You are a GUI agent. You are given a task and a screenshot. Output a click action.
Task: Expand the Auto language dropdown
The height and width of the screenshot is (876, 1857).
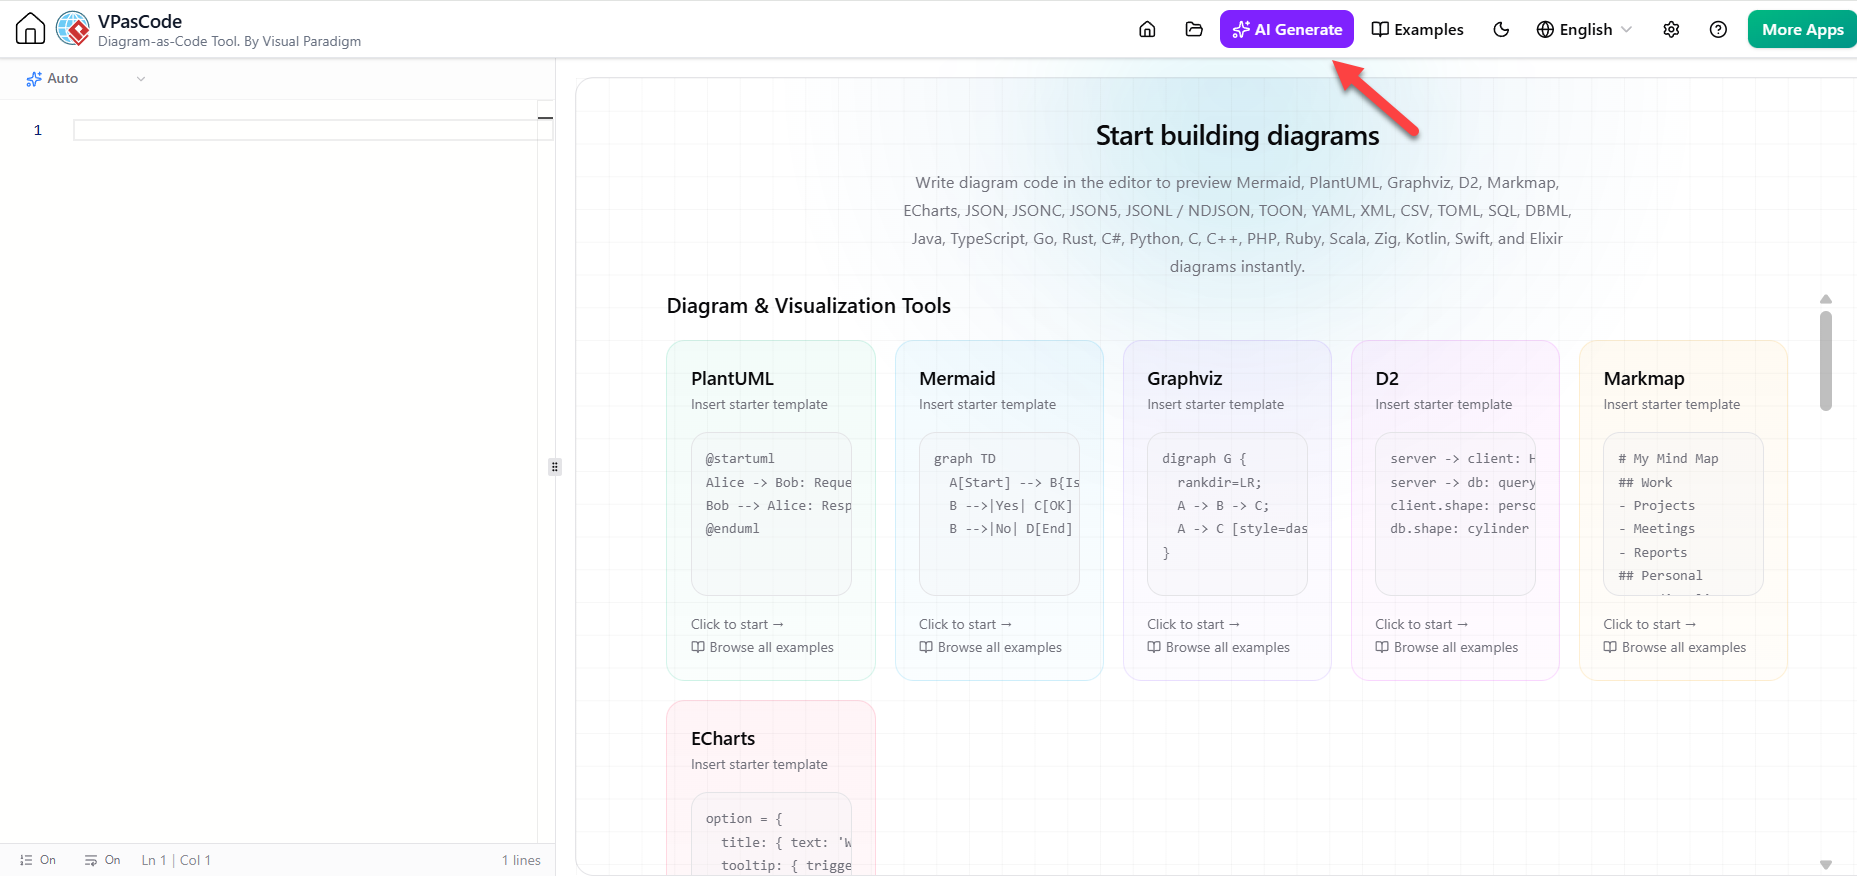86,78
